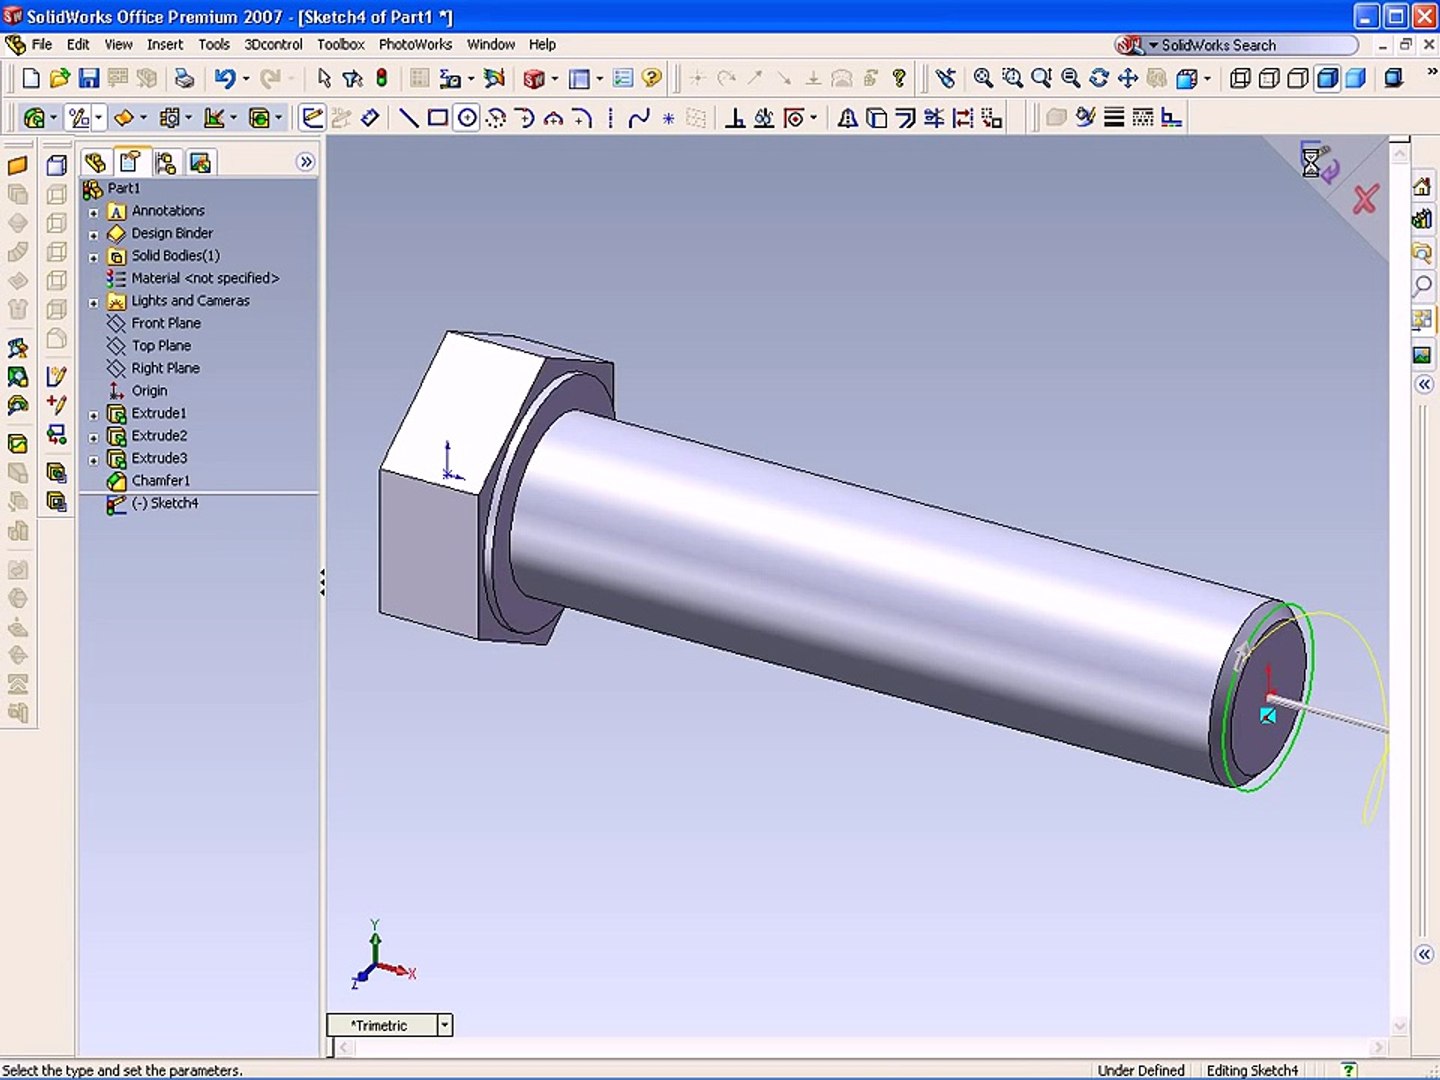Expand the Extrude1 feature node

94,414
